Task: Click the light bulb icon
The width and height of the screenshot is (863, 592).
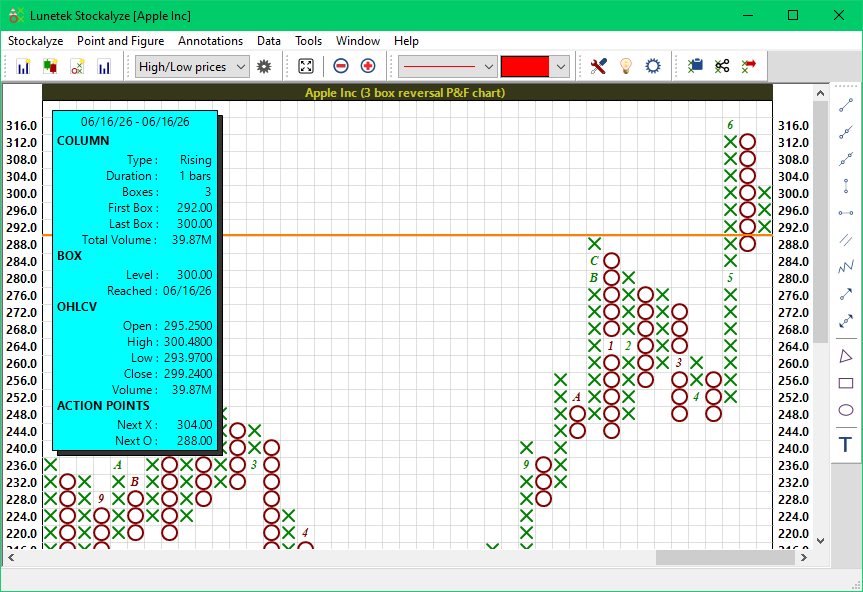Action: point(626,67)
